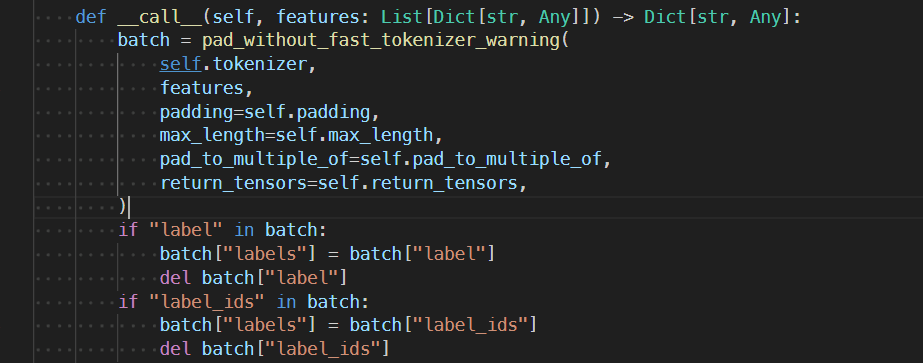Click the if "label_ids" in batch line
Image resolution: width=923 pixels, height=363 pixels.
point(244,301)
